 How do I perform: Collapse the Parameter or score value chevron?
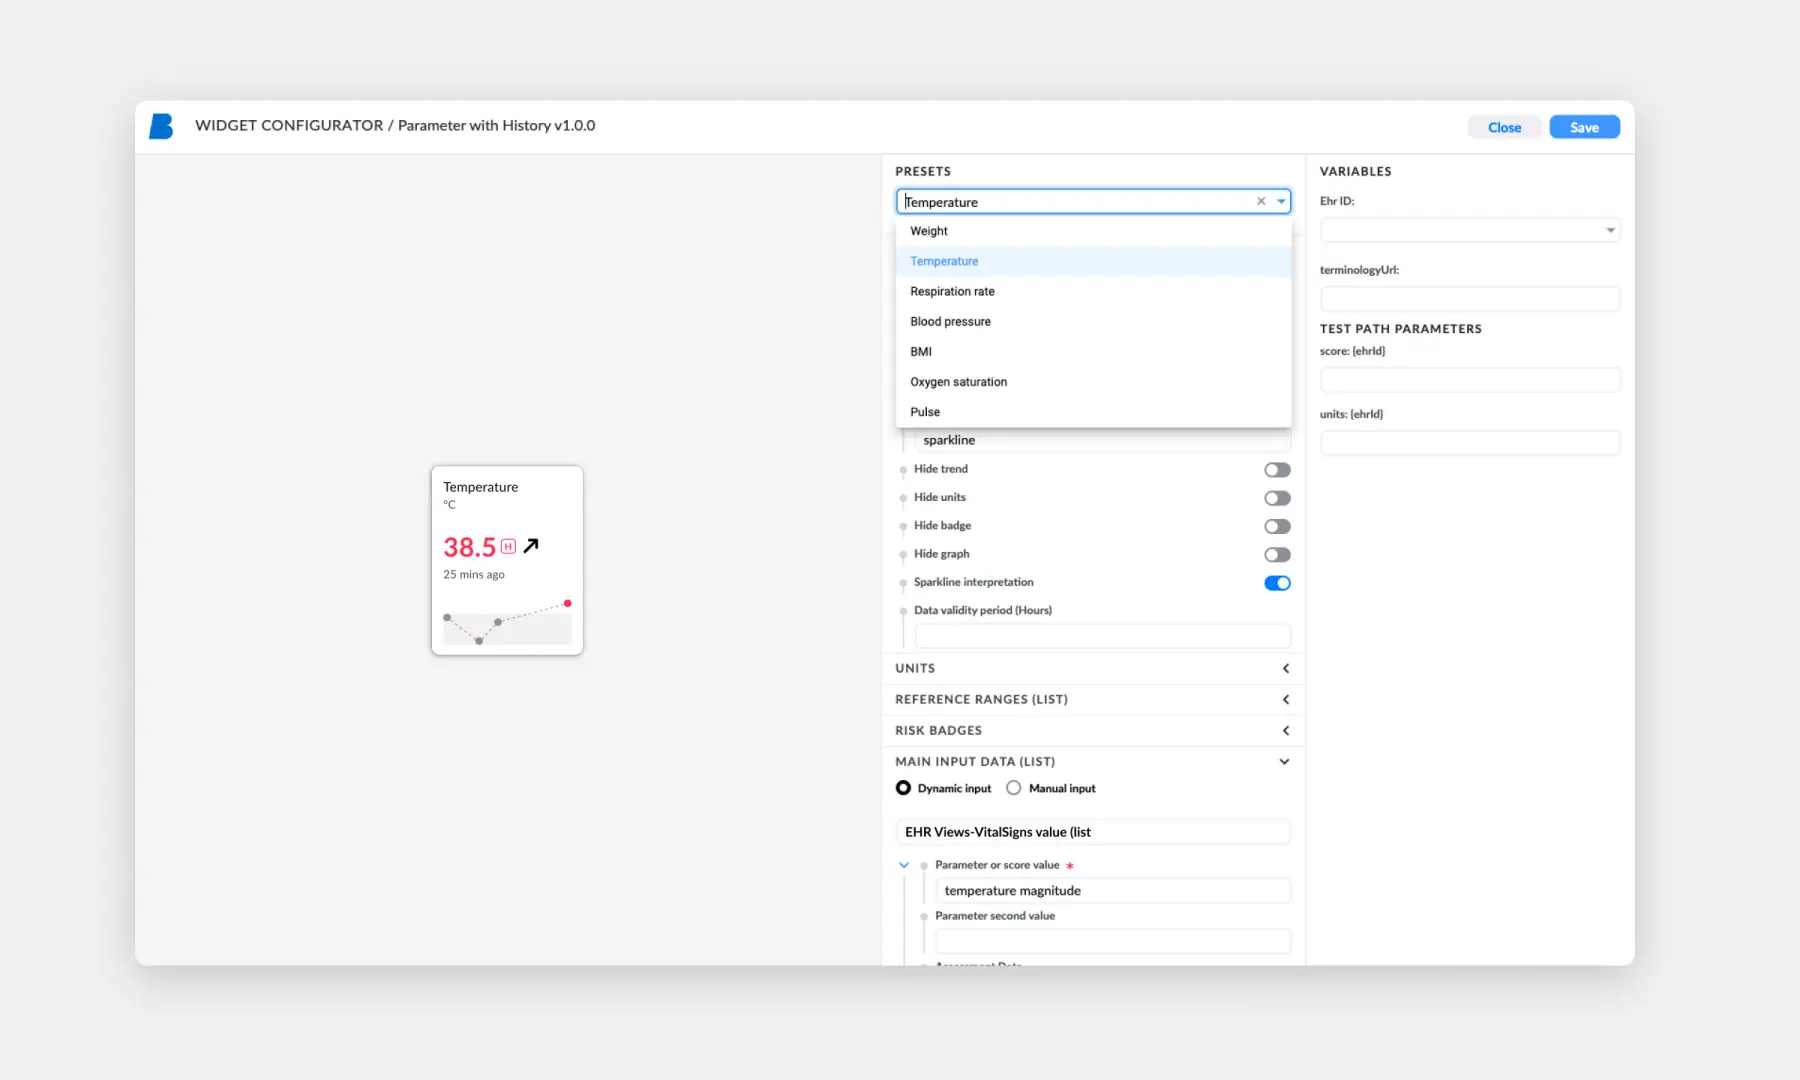coord(904,865)
